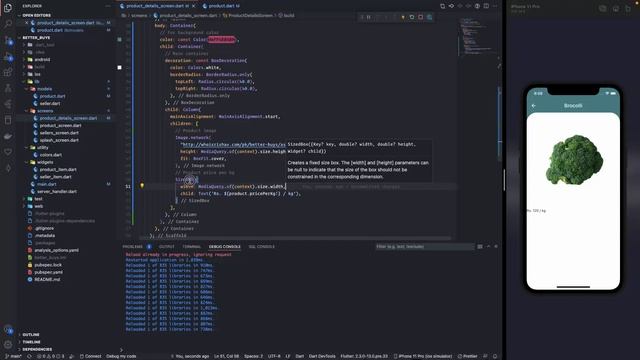Open main.dart in the file tree
The width and height of the screenshot is (640, 360).
coord(65,184)
